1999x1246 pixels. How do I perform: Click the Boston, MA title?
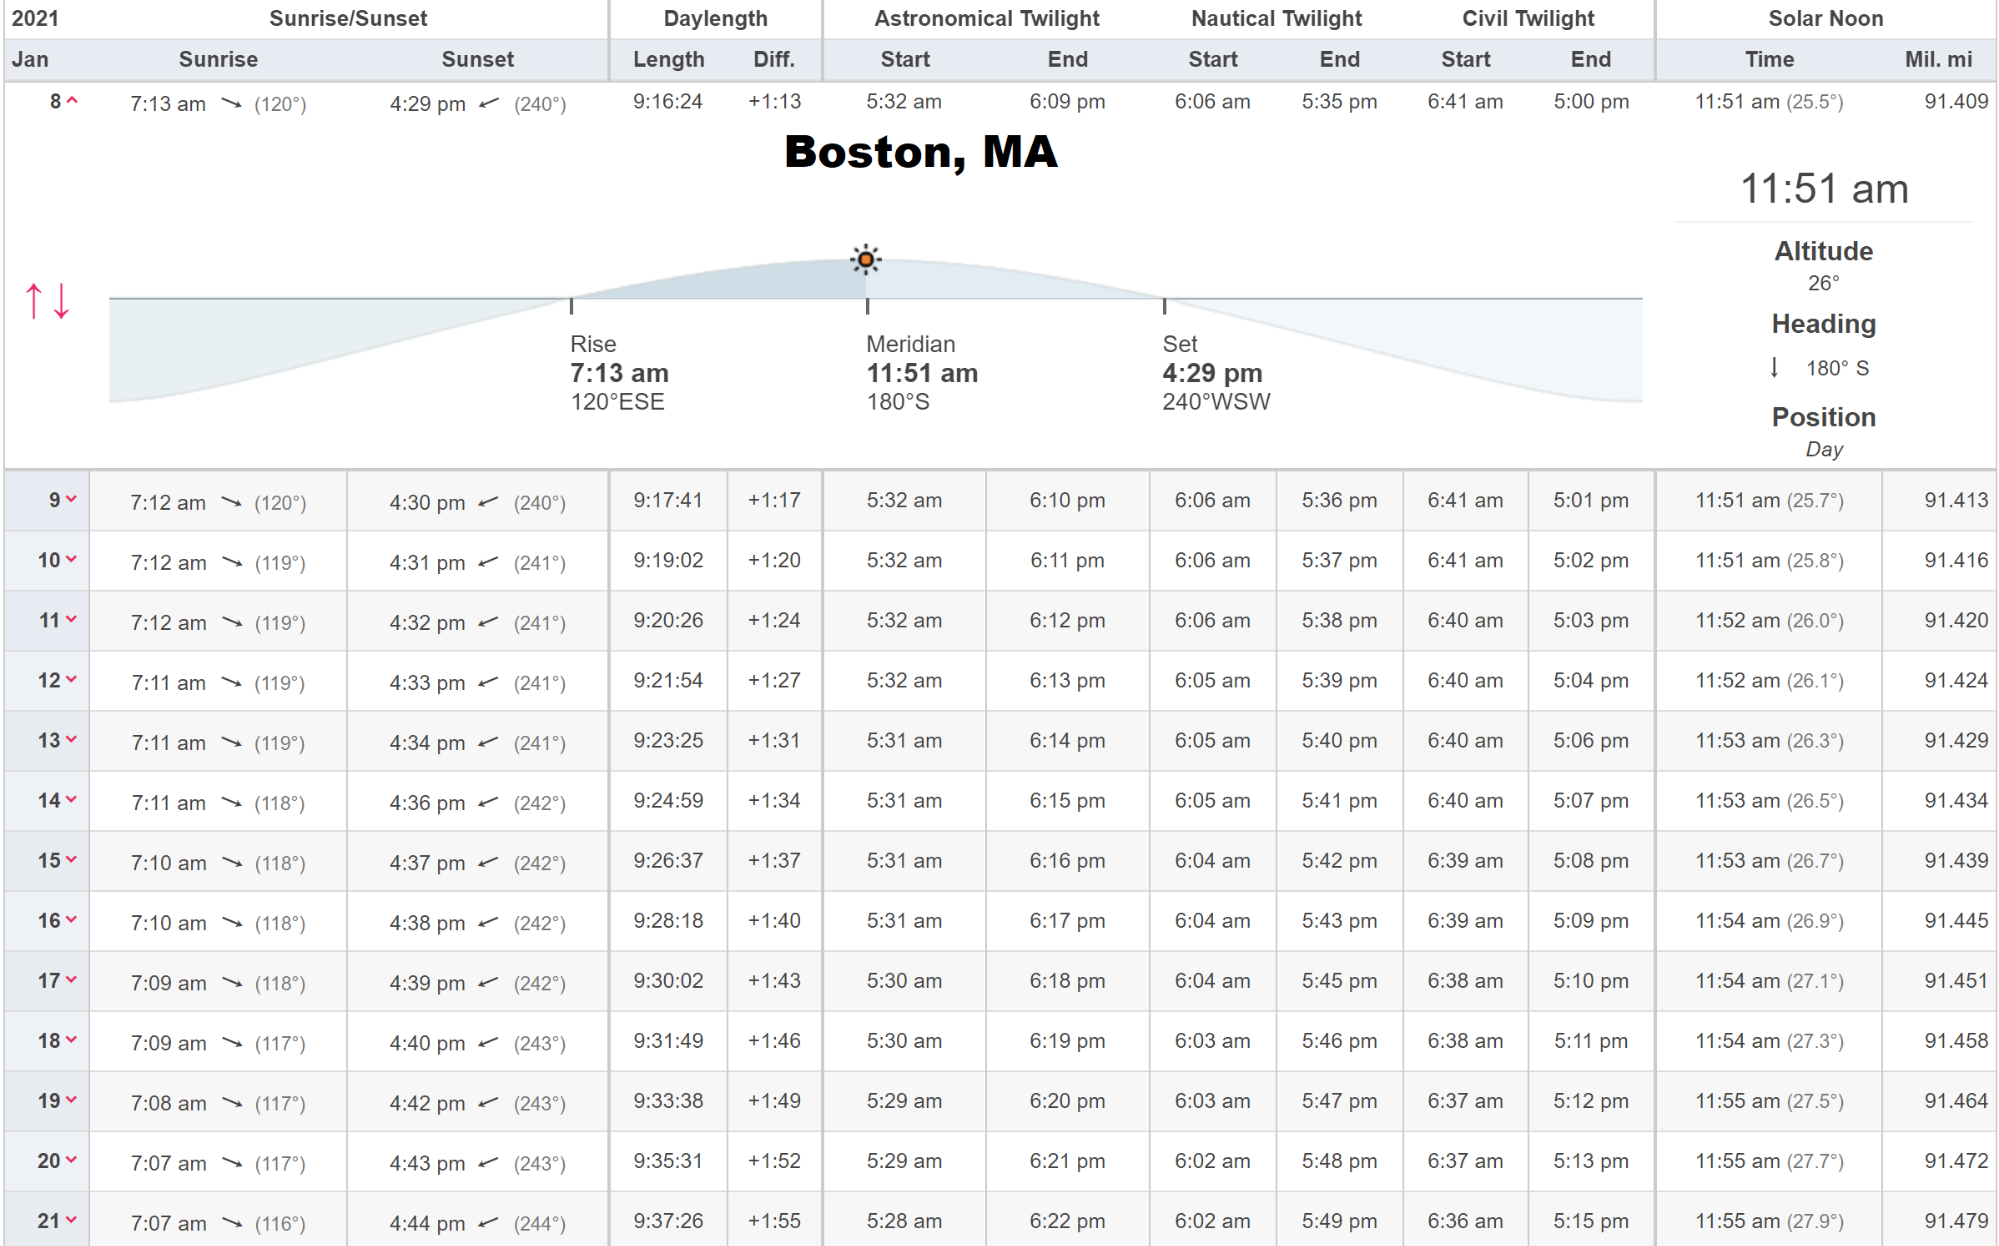pos(920,152)
